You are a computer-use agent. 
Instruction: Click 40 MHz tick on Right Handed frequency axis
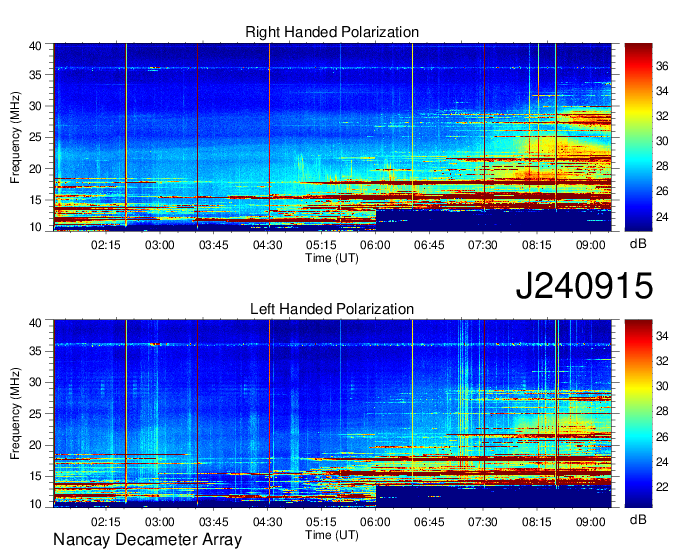coord(36,46)
